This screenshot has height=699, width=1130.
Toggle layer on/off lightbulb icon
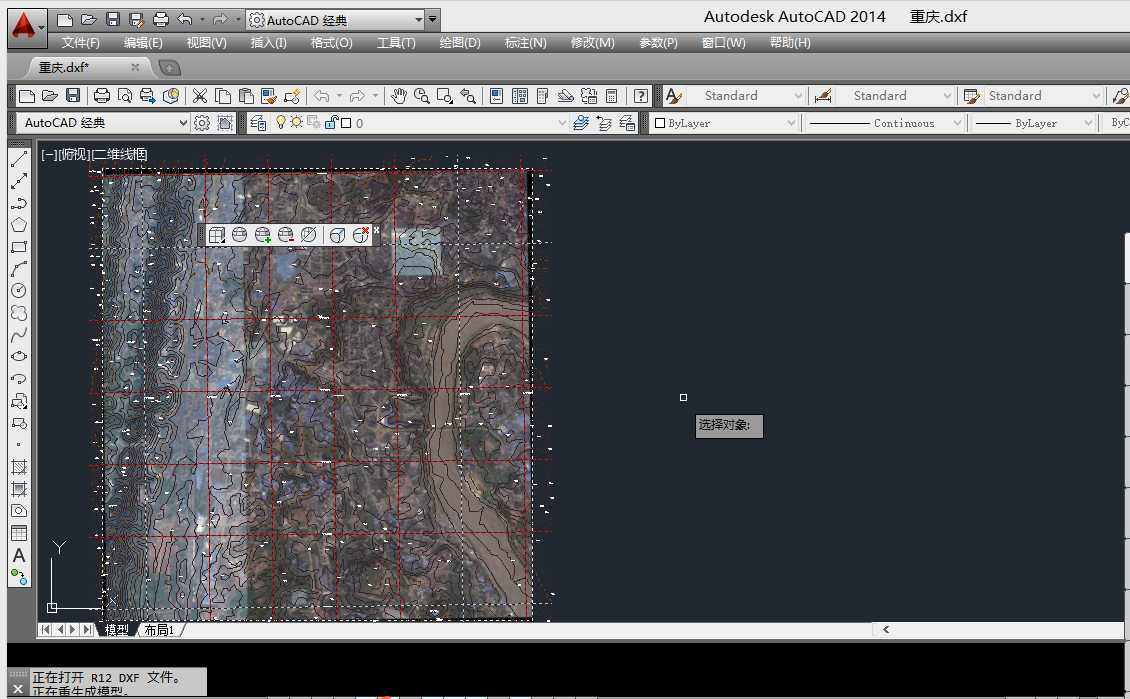[281, 123]
